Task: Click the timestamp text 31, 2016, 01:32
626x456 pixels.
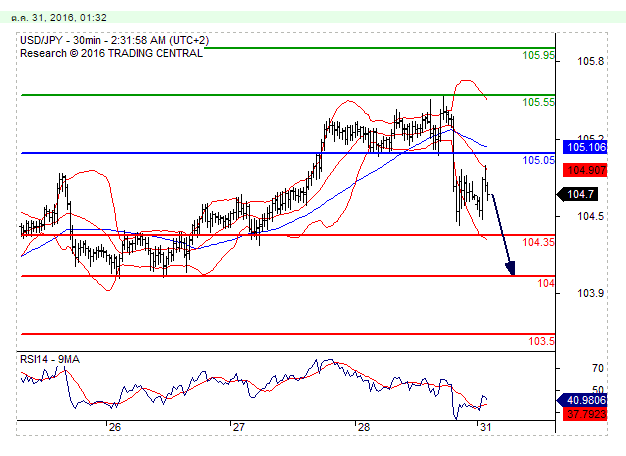Action: (69, 18)
